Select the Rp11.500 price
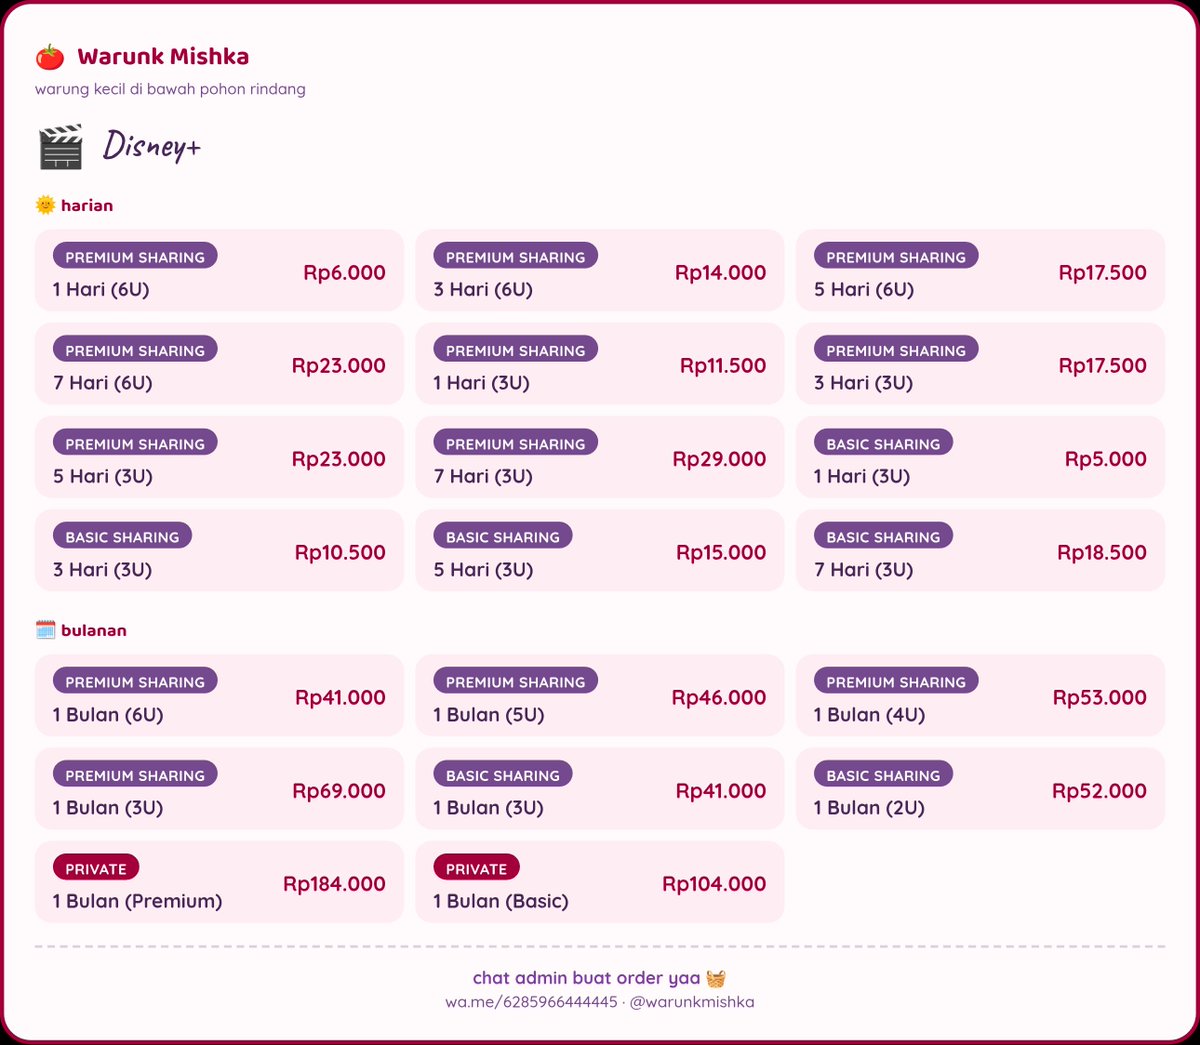Viewport: 1200px width, 1045px height. click(723, 365)
